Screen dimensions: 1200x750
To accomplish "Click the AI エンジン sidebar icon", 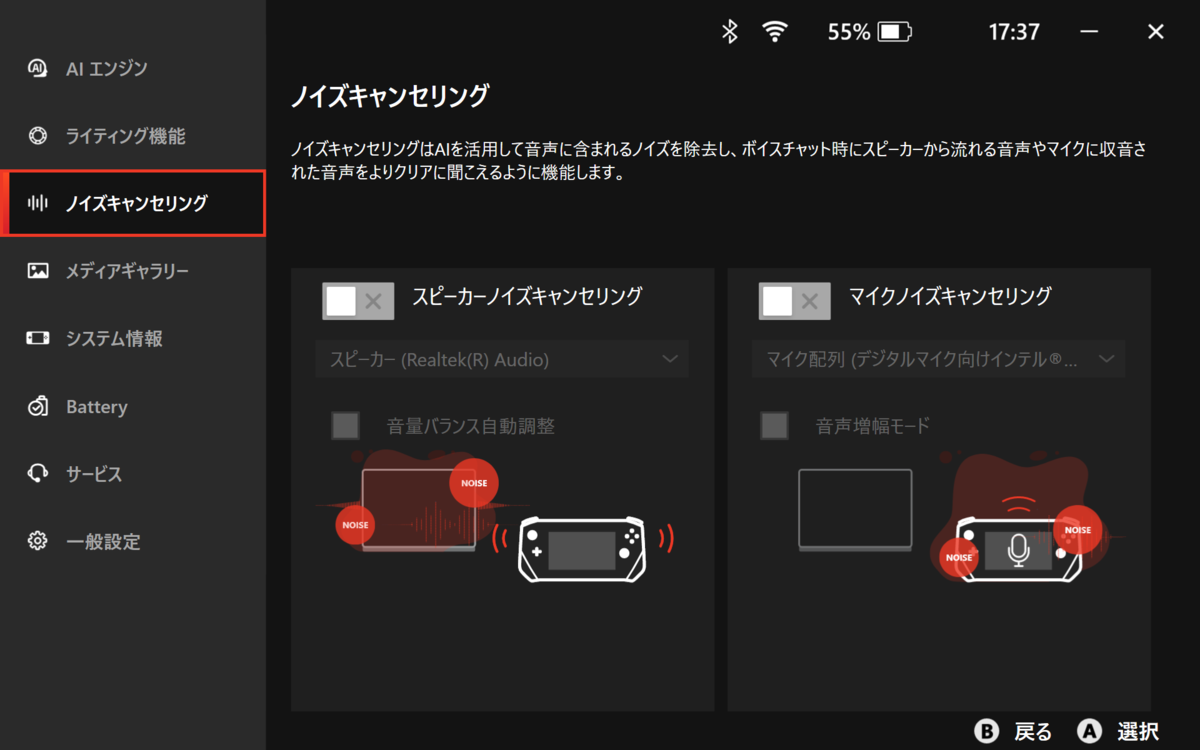I will tap(38, 68).
